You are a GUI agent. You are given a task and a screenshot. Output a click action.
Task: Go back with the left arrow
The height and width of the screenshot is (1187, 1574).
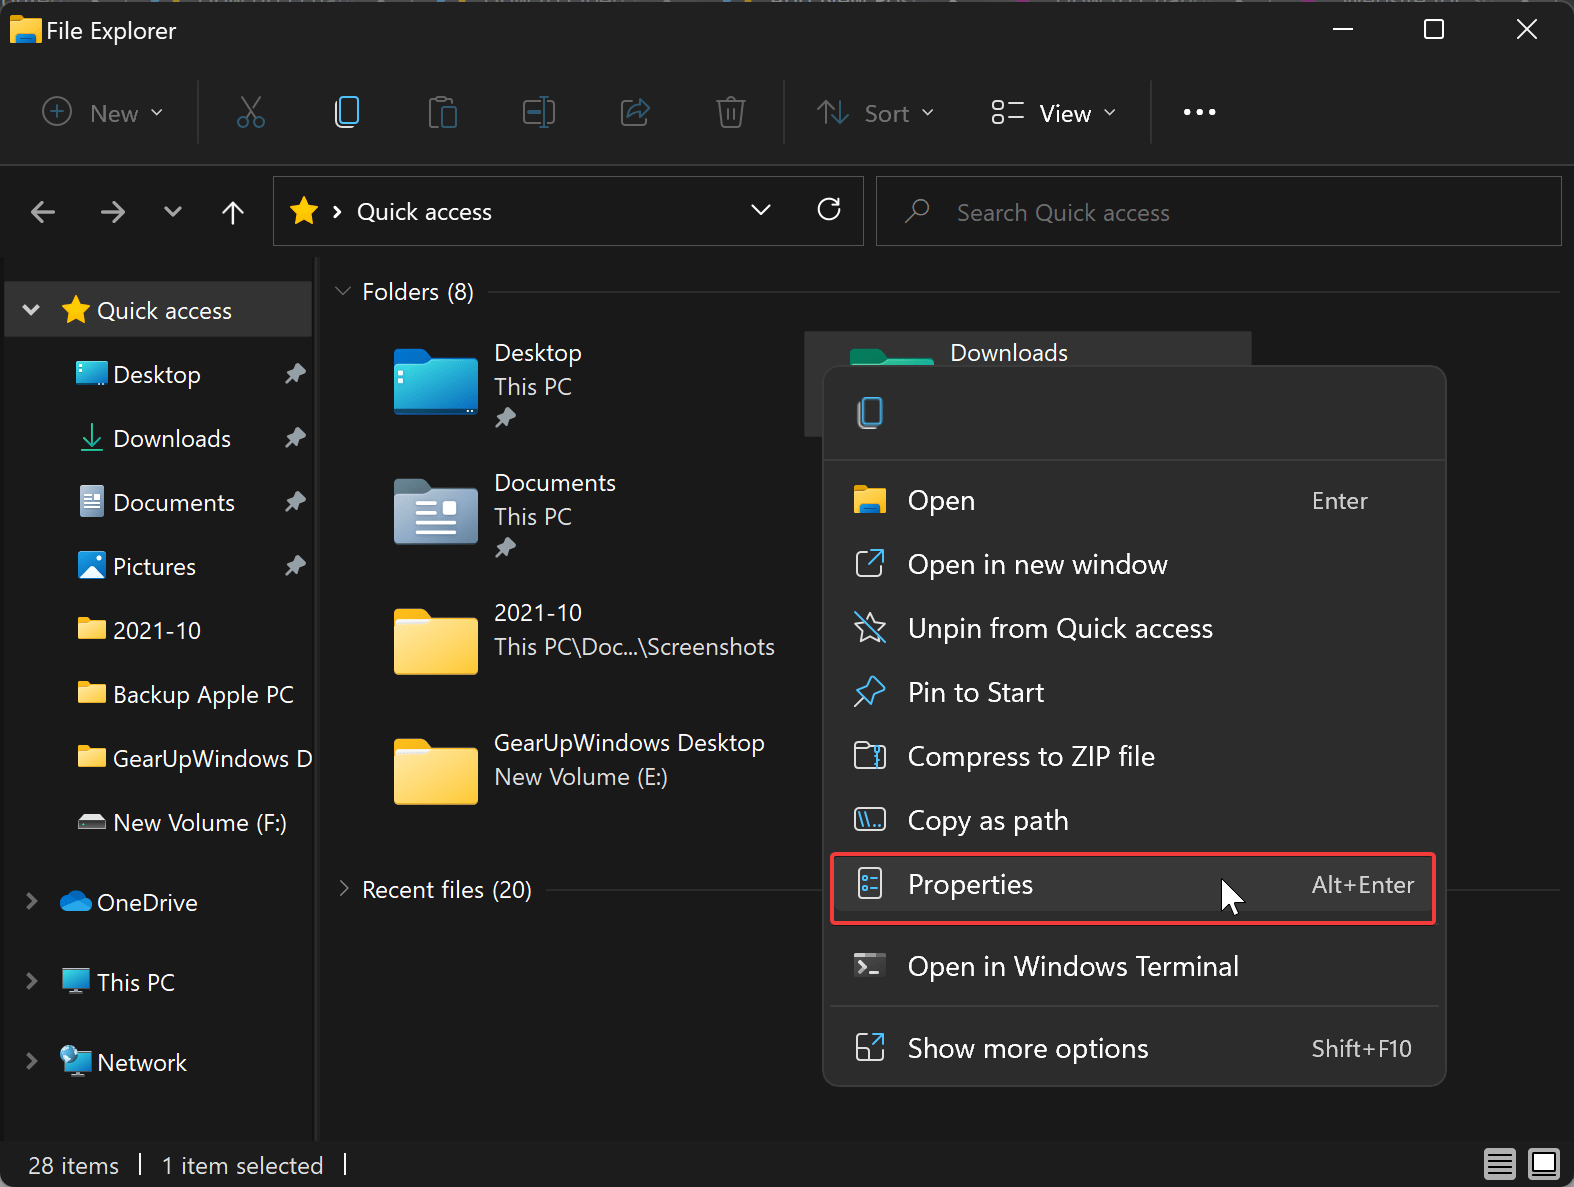[43, 211]
